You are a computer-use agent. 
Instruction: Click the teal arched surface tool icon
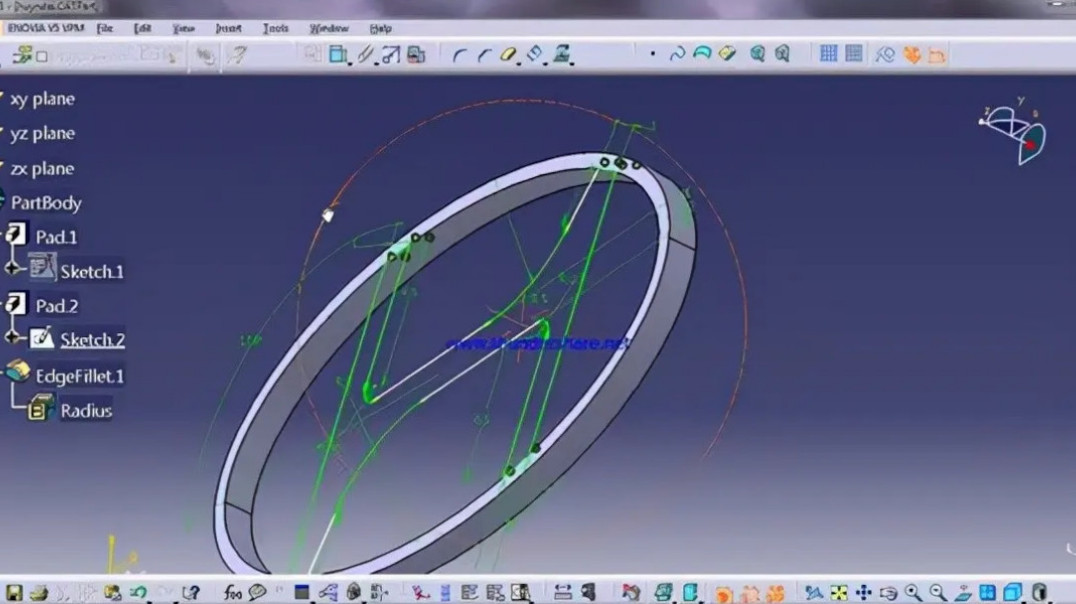tap(702, 53)
